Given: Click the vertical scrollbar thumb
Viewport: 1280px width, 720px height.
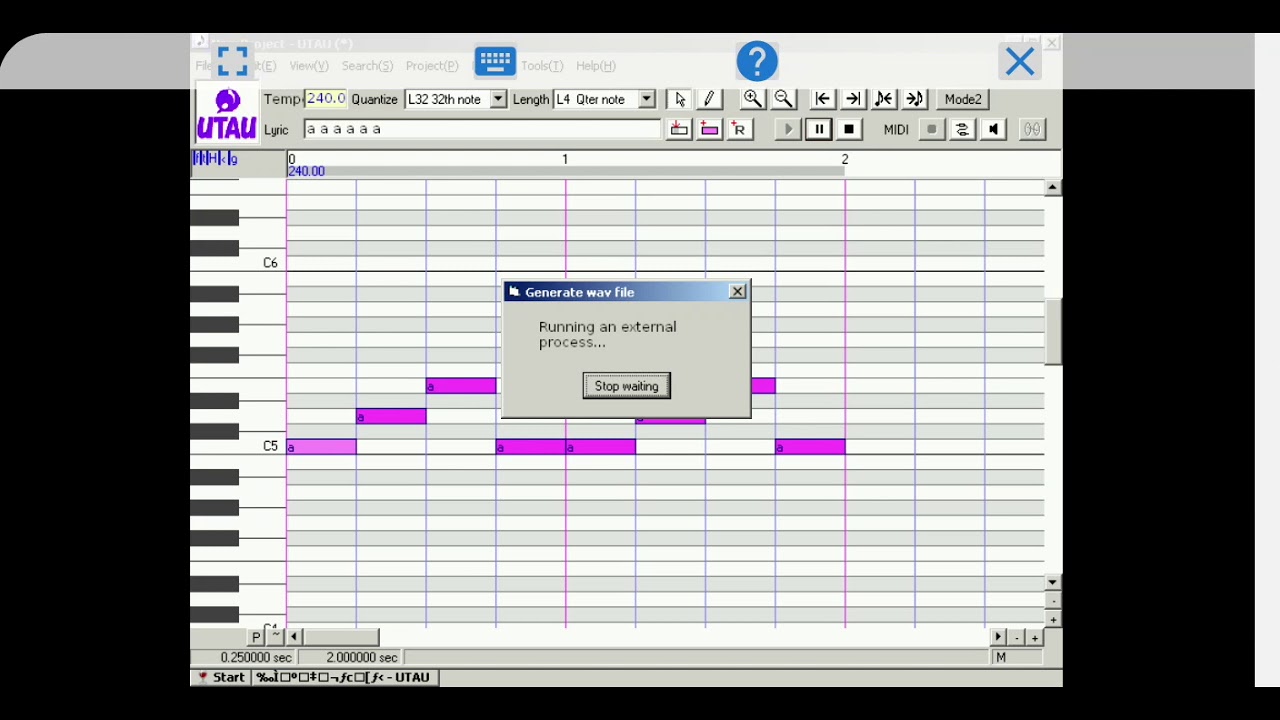Looking at the screenshot, I should pyautogui.click(x=1053, y=331).
